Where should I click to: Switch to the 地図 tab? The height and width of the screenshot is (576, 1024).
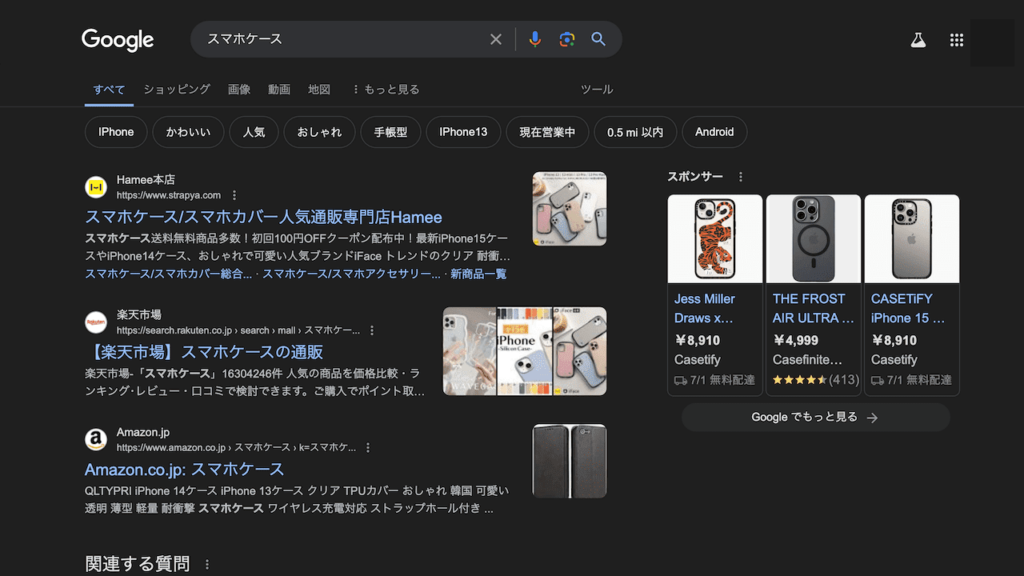tap(319, 89)
